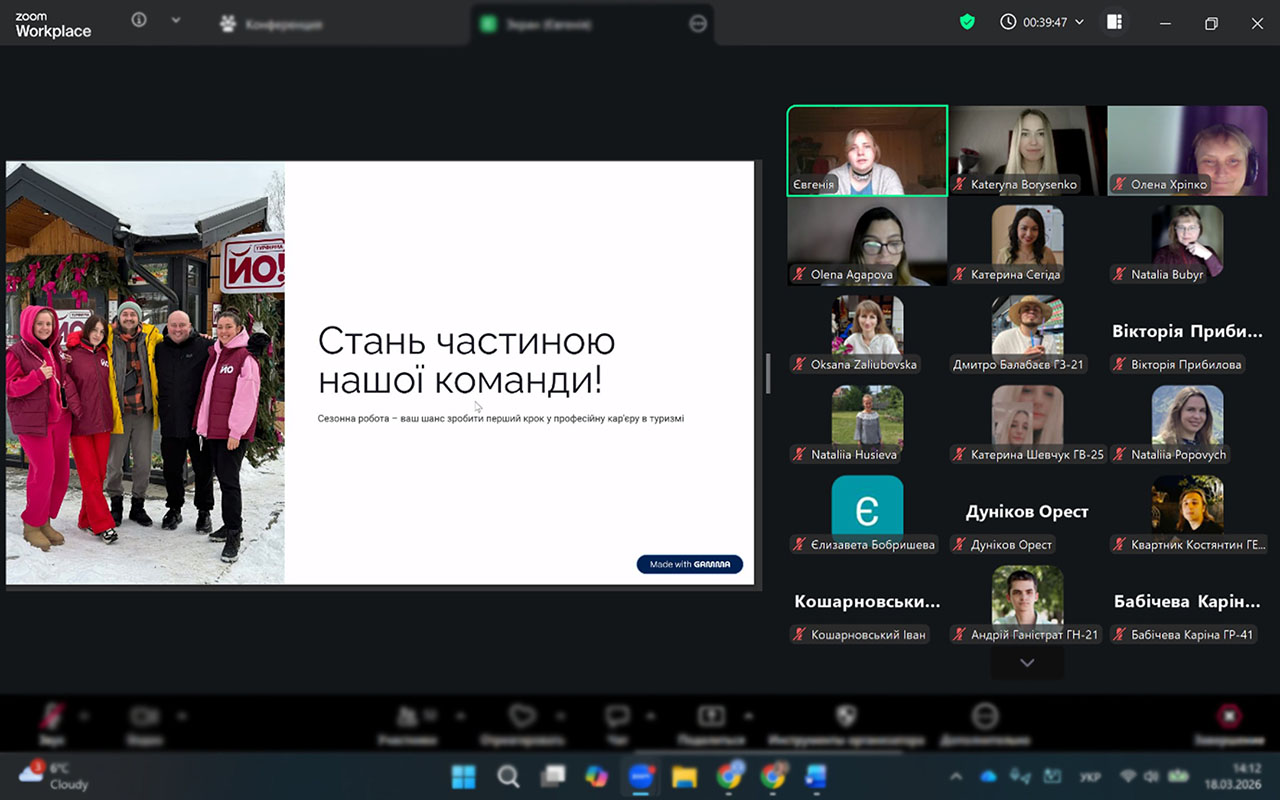Open the meeting info icon

point(139,20)
